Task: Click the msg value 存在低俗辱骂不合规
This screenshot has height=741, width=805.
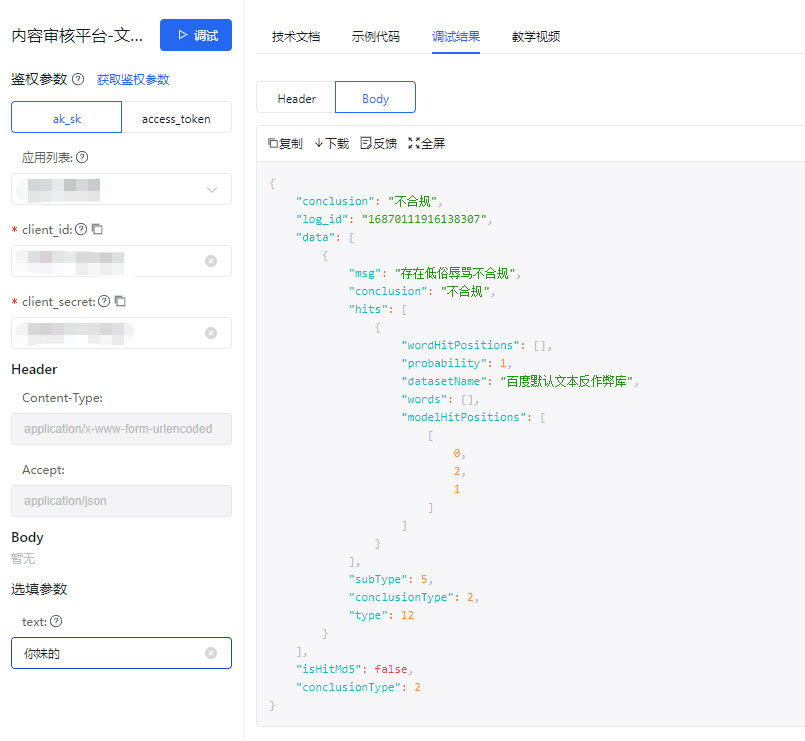Action: 455,273
